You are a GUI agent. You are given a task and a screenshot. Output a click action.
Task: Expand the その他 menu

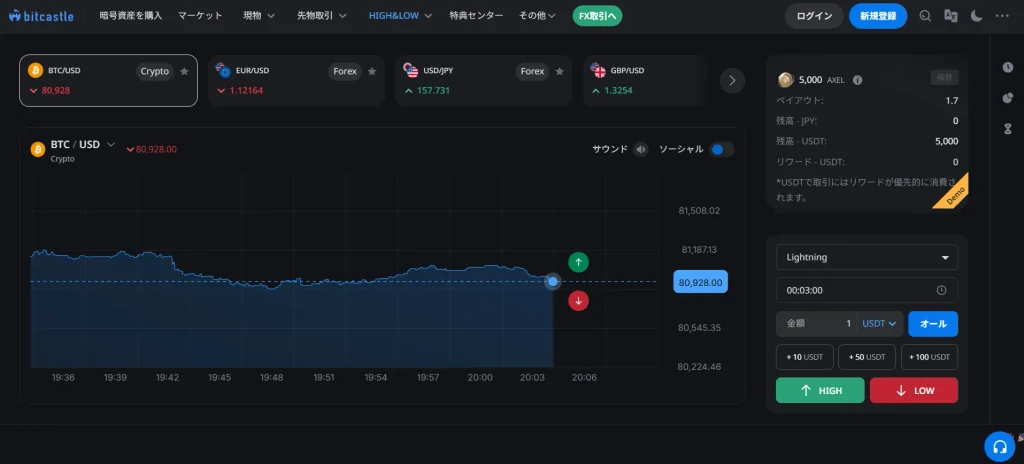pyautogui.click(x=537, y=16)
